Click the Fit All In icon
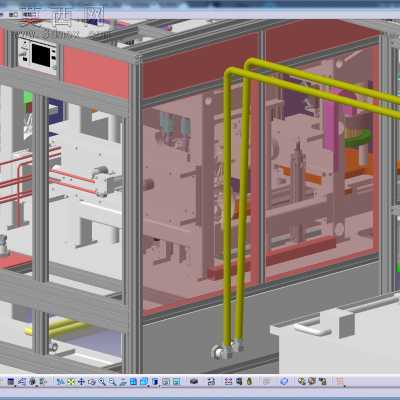 point(71,381)
